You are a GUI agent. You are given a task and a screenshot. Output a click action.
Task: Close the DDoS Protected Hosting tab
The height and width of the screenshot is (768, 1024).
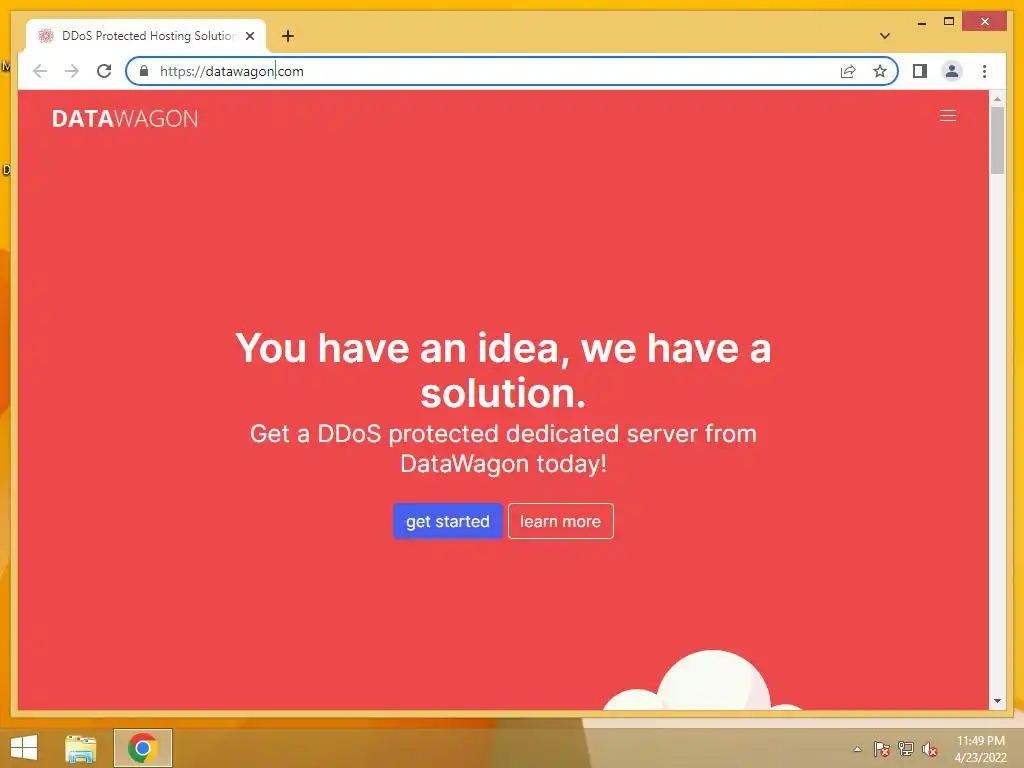point(249,36)
